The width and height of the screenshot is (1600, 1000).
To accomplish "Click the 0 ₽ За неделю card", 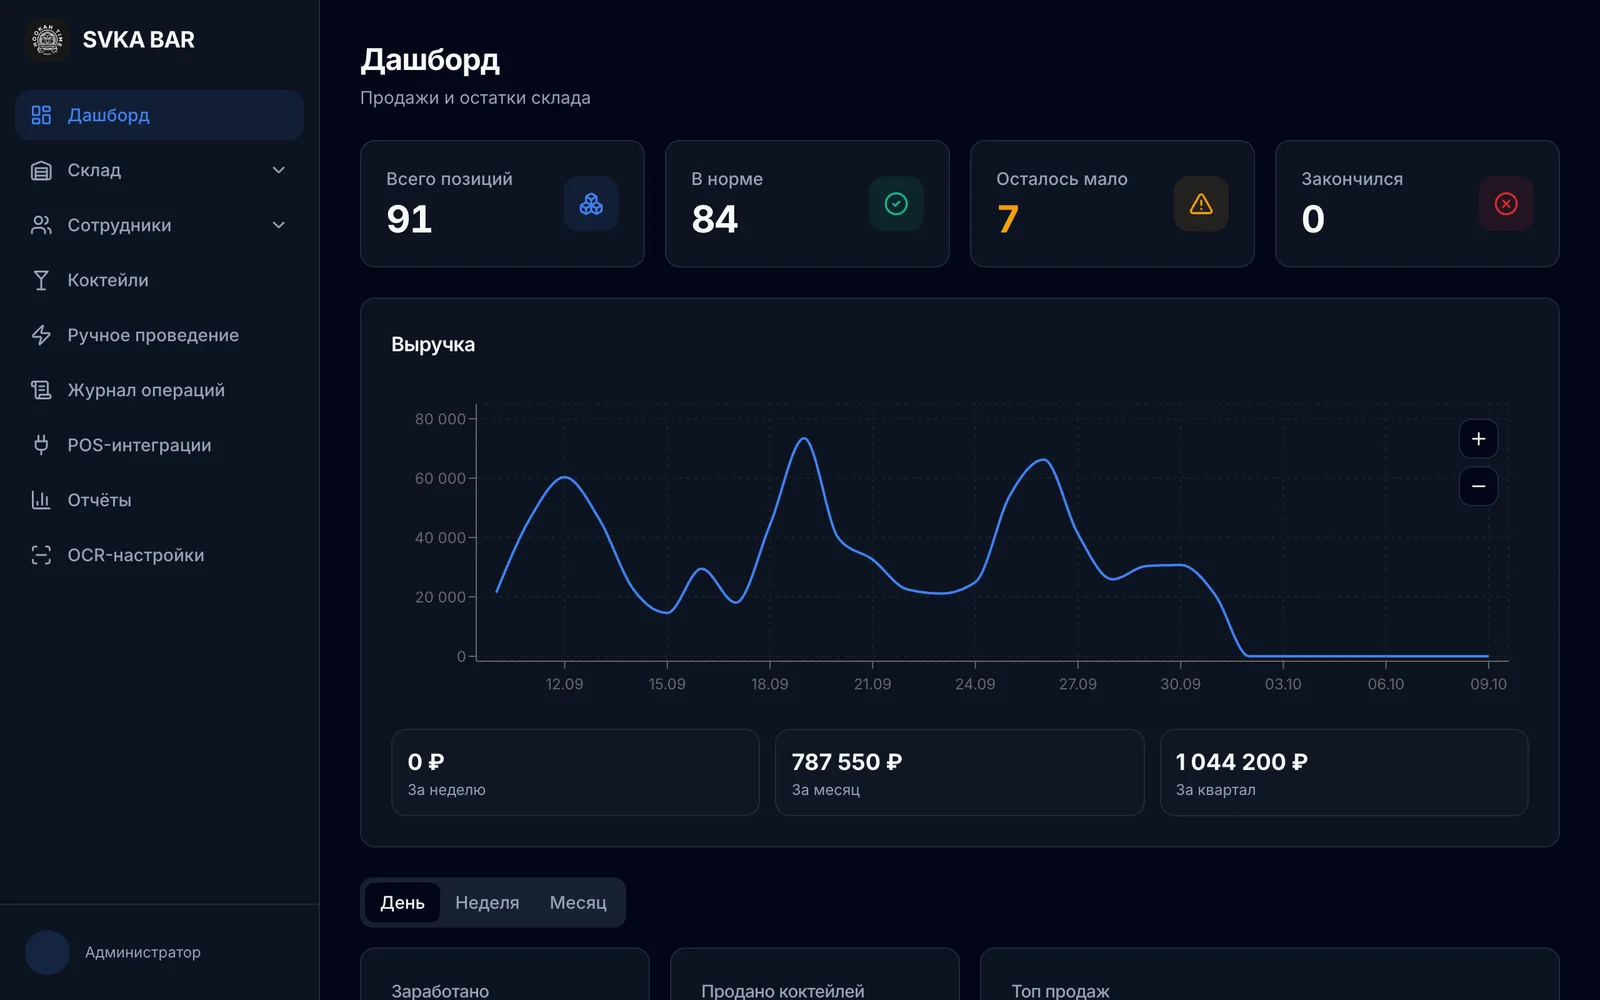I will point(575,773).
